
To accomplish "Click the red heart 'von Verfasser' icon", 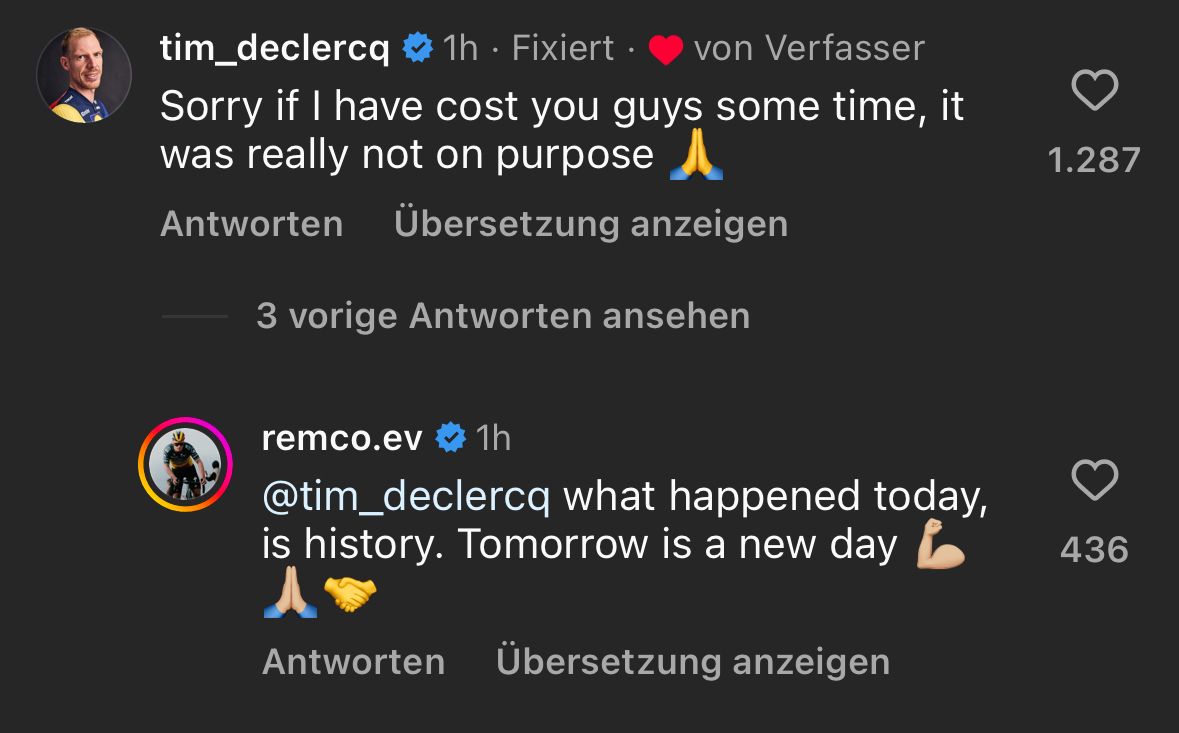I will 665,50.
